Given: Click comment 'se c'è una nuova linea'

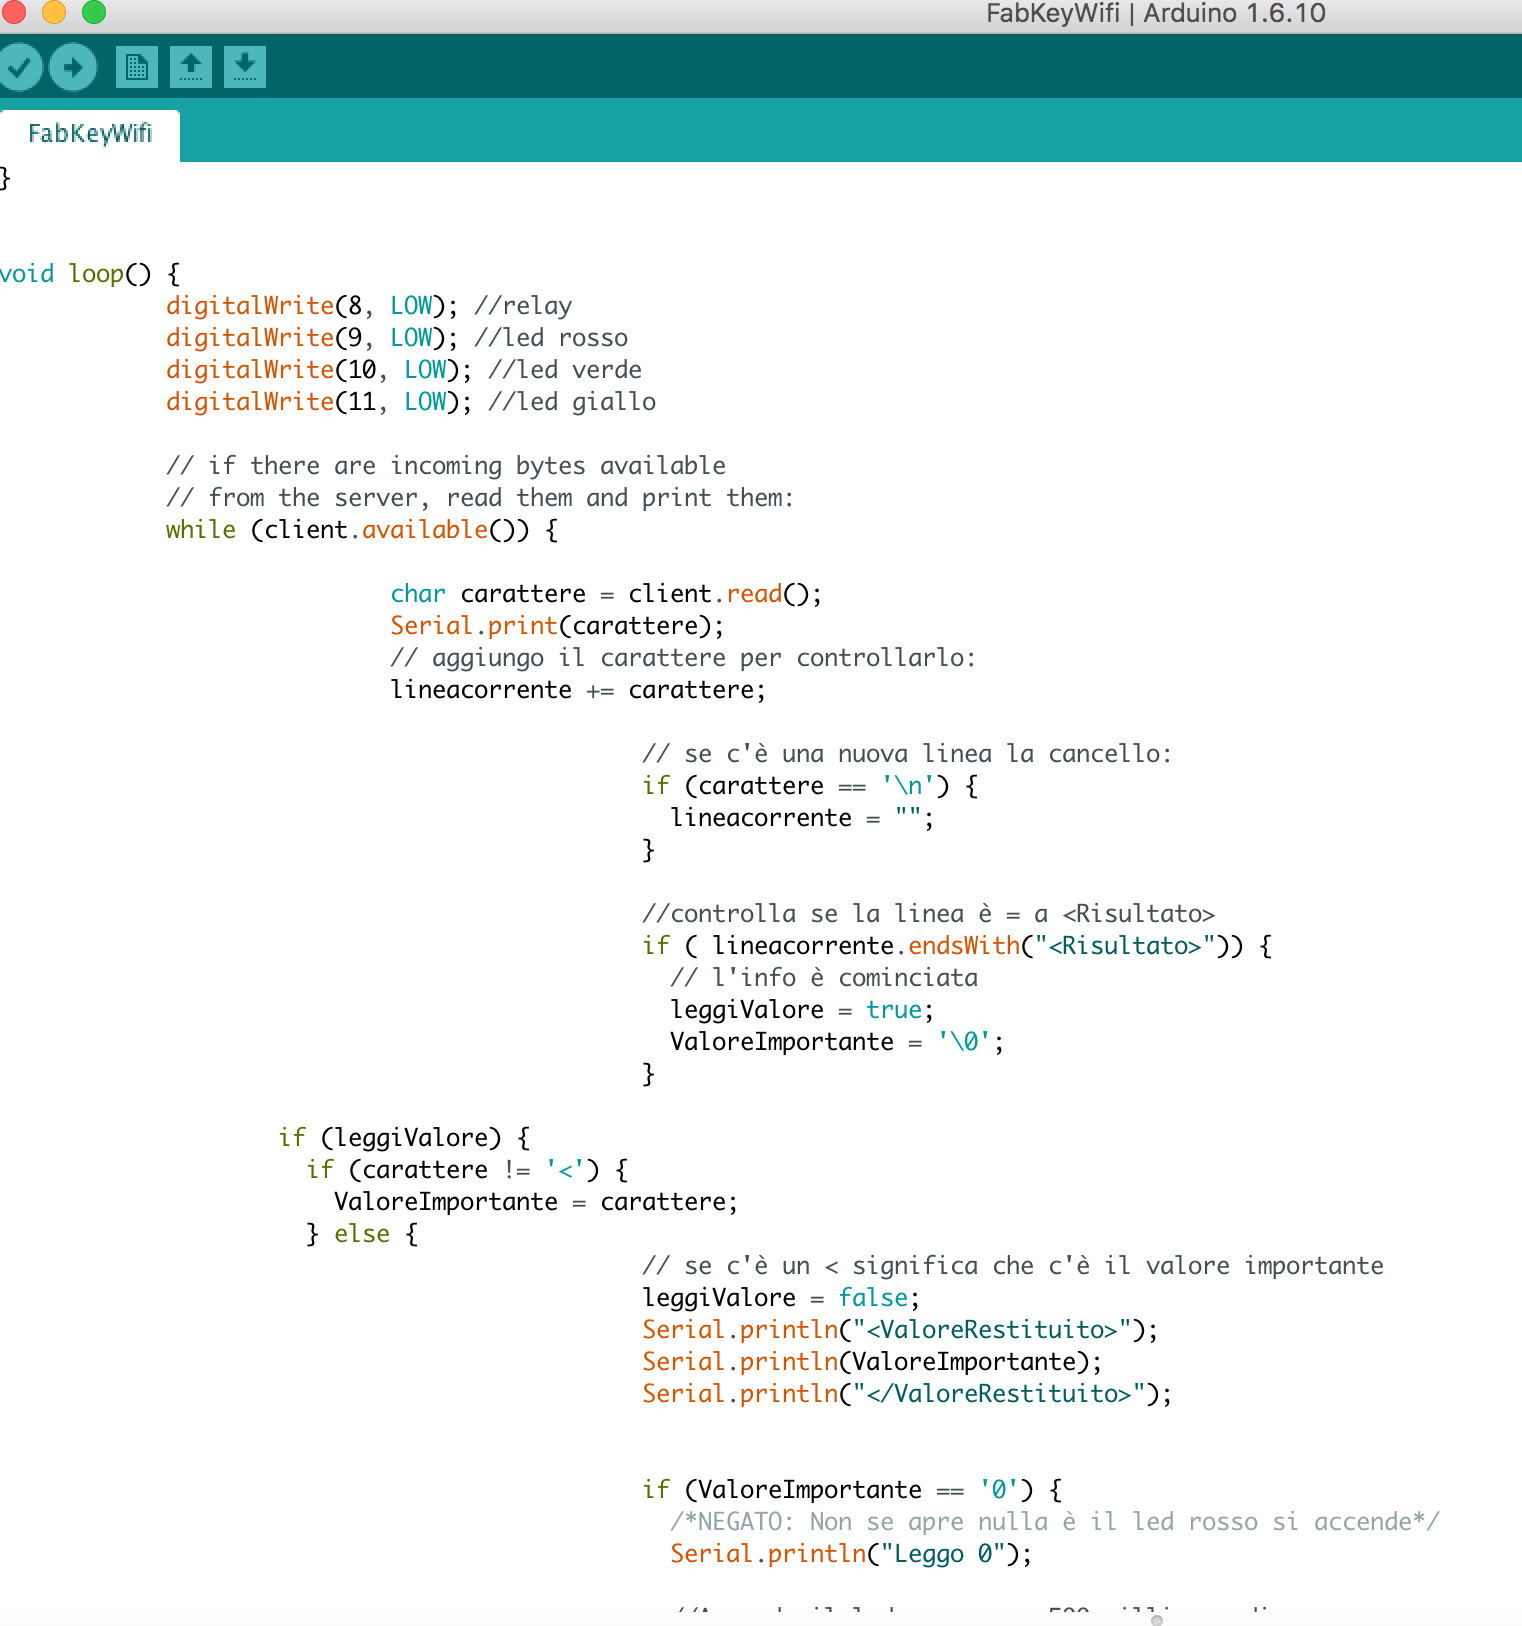Looking at the screenshot, I should click(x=906, y=754).
